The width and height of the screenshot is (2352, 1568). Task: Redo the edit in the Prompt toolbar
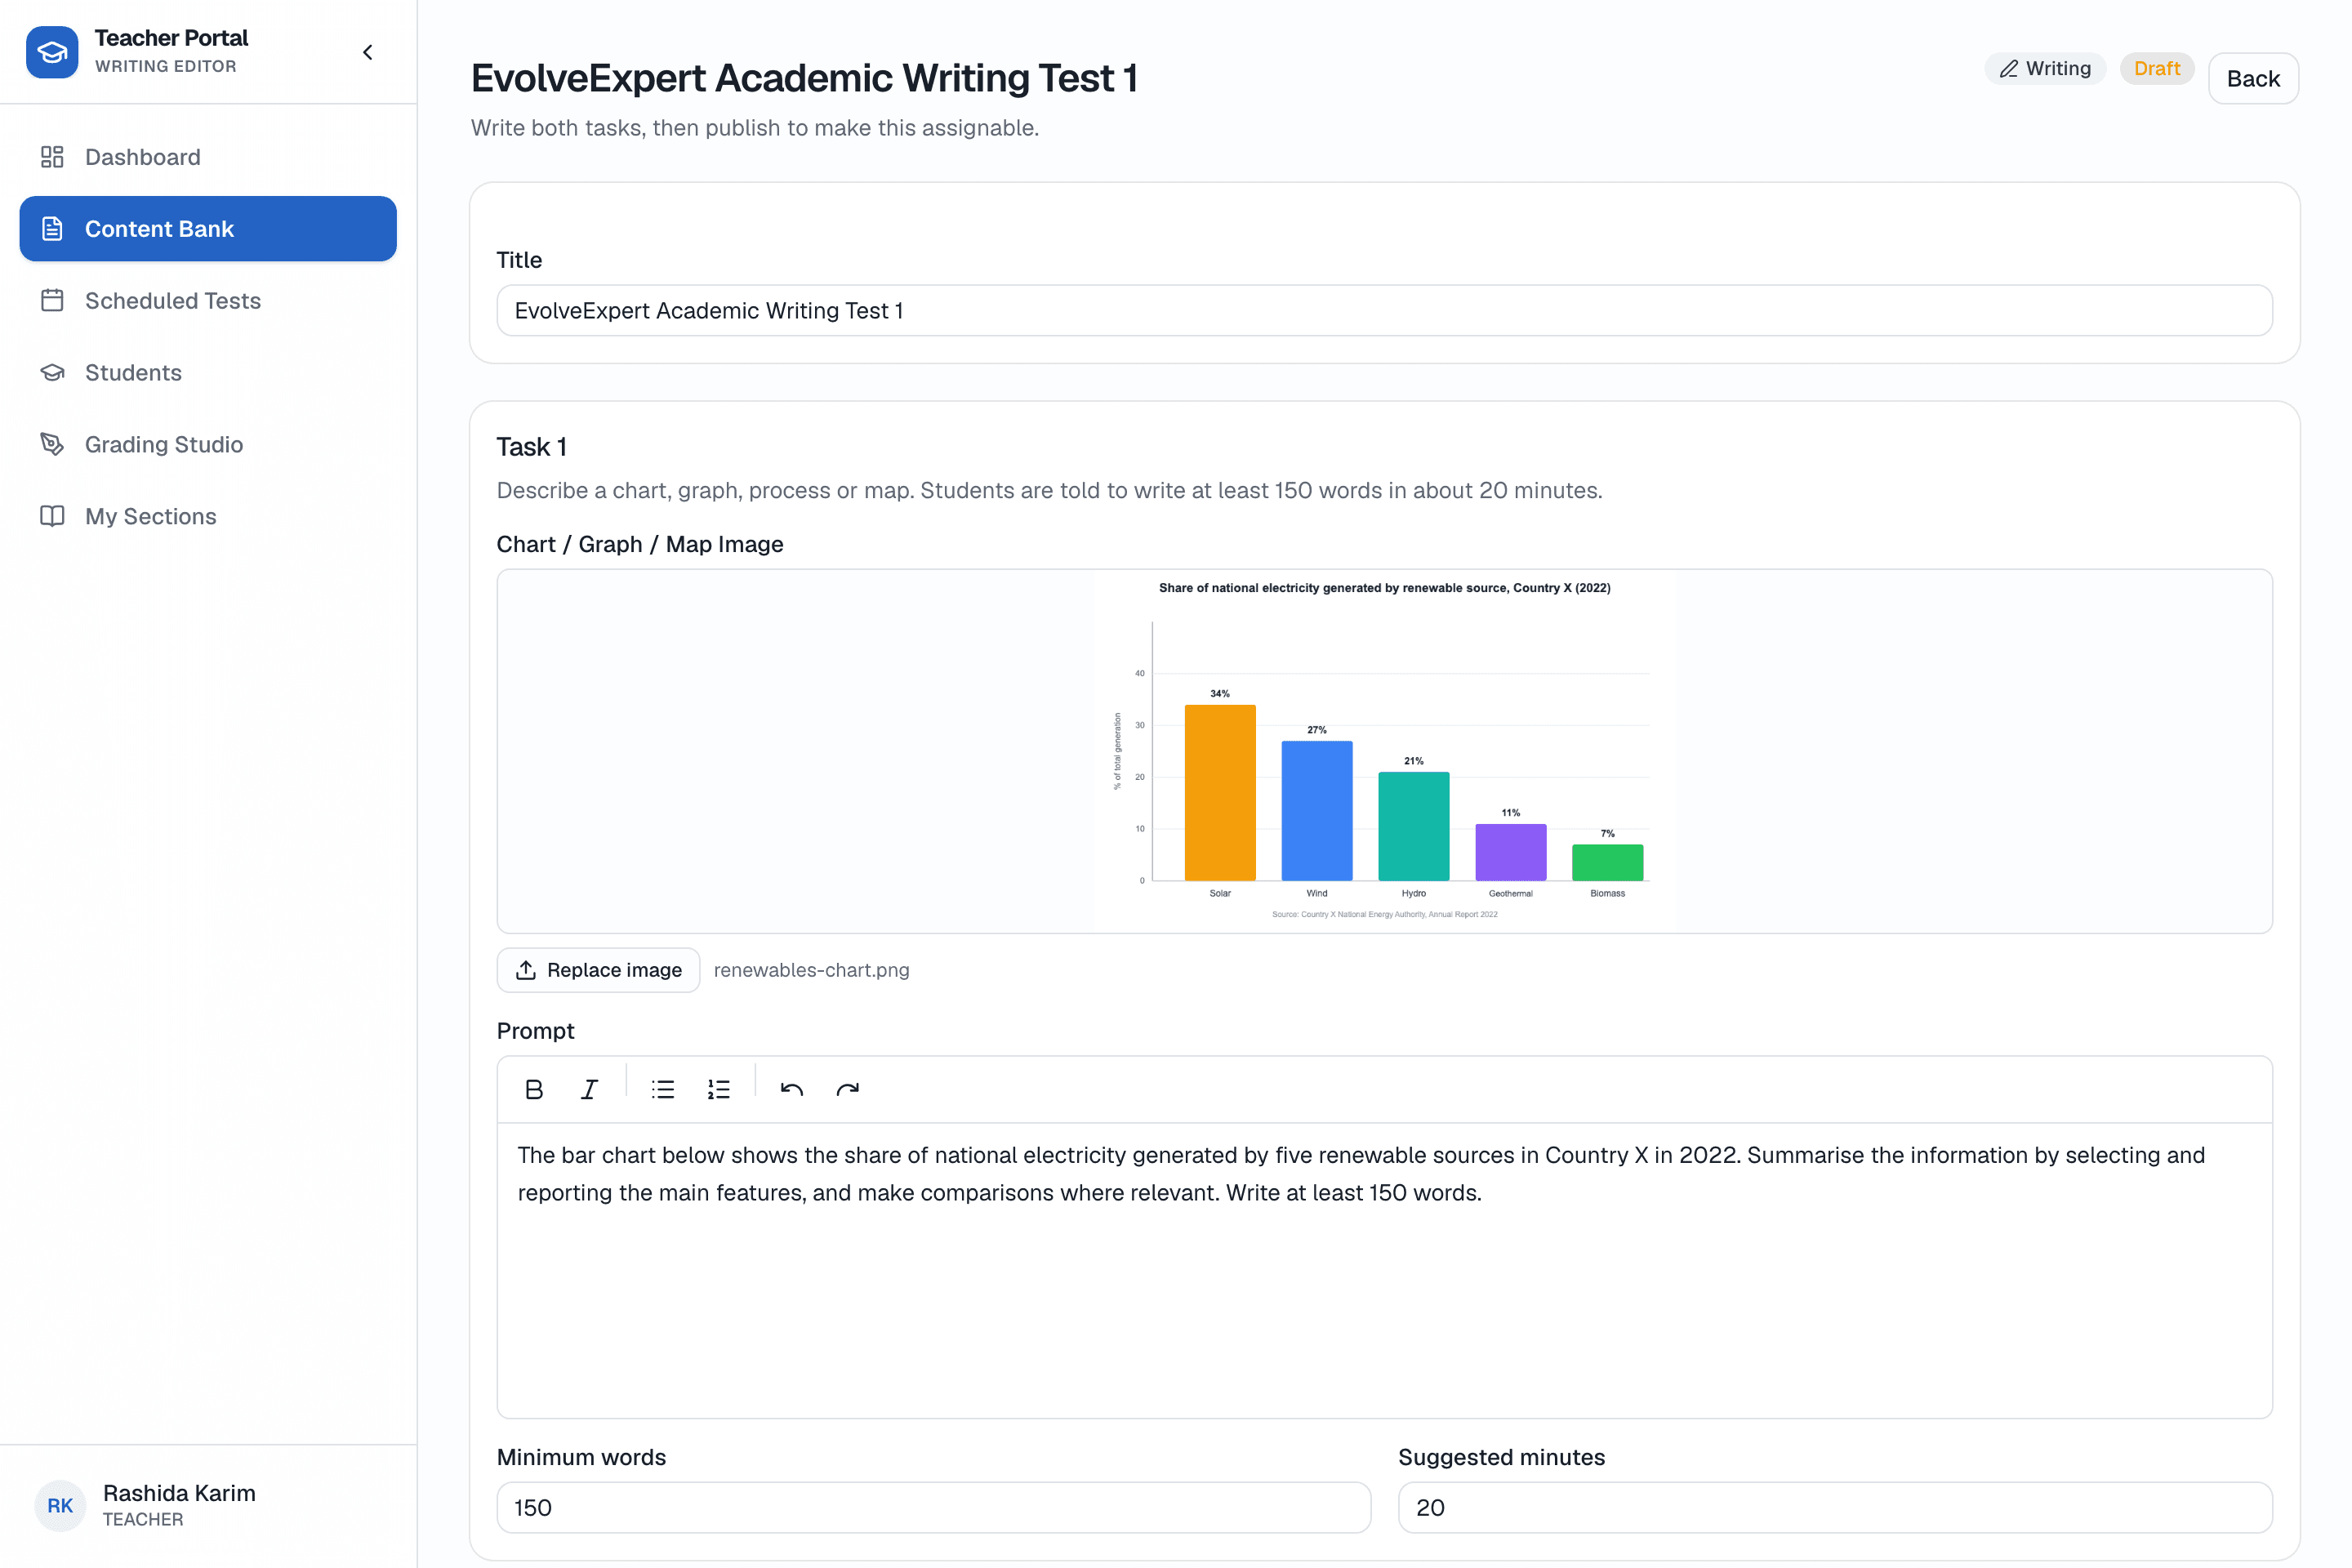(x=848, y=1090)
